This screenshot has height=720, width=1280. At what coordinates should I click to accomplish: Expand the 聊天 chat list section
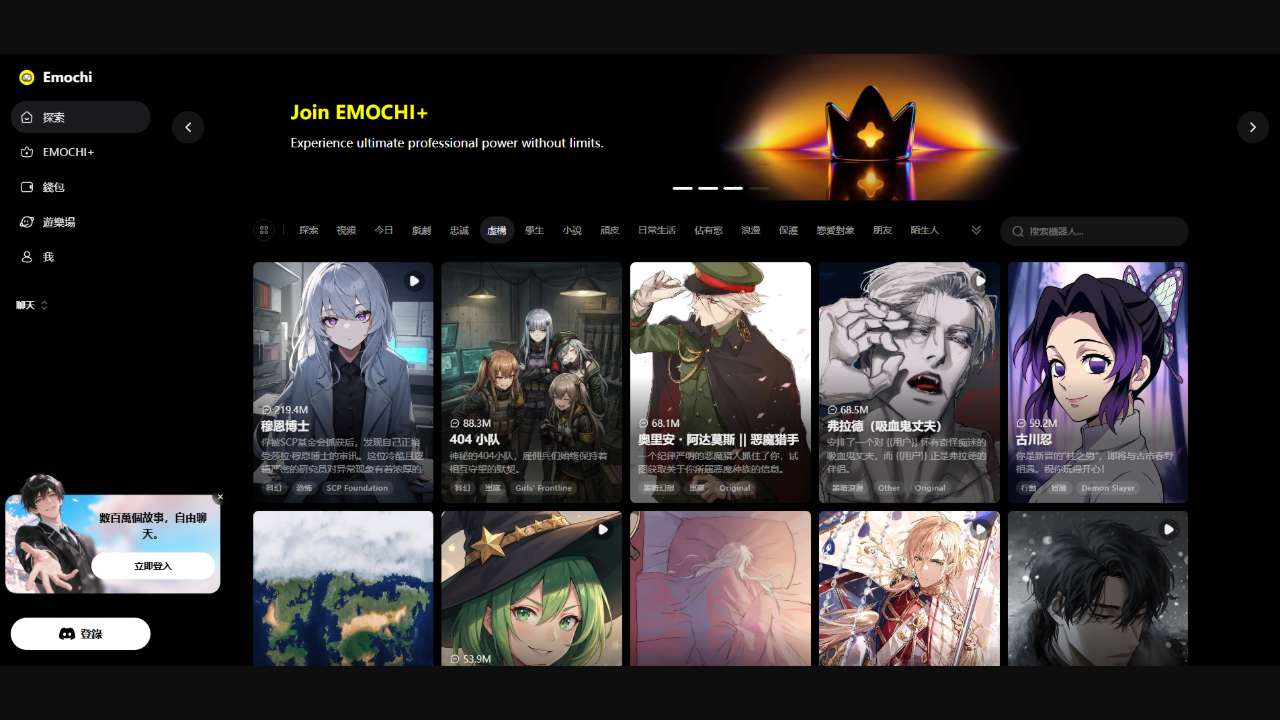point(32,305)
